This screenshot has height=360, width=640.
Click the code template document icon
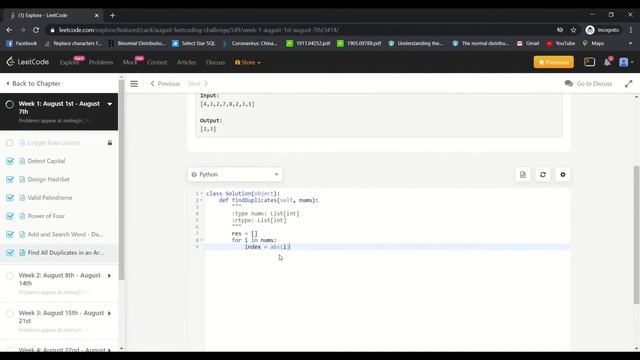[523, 175]
